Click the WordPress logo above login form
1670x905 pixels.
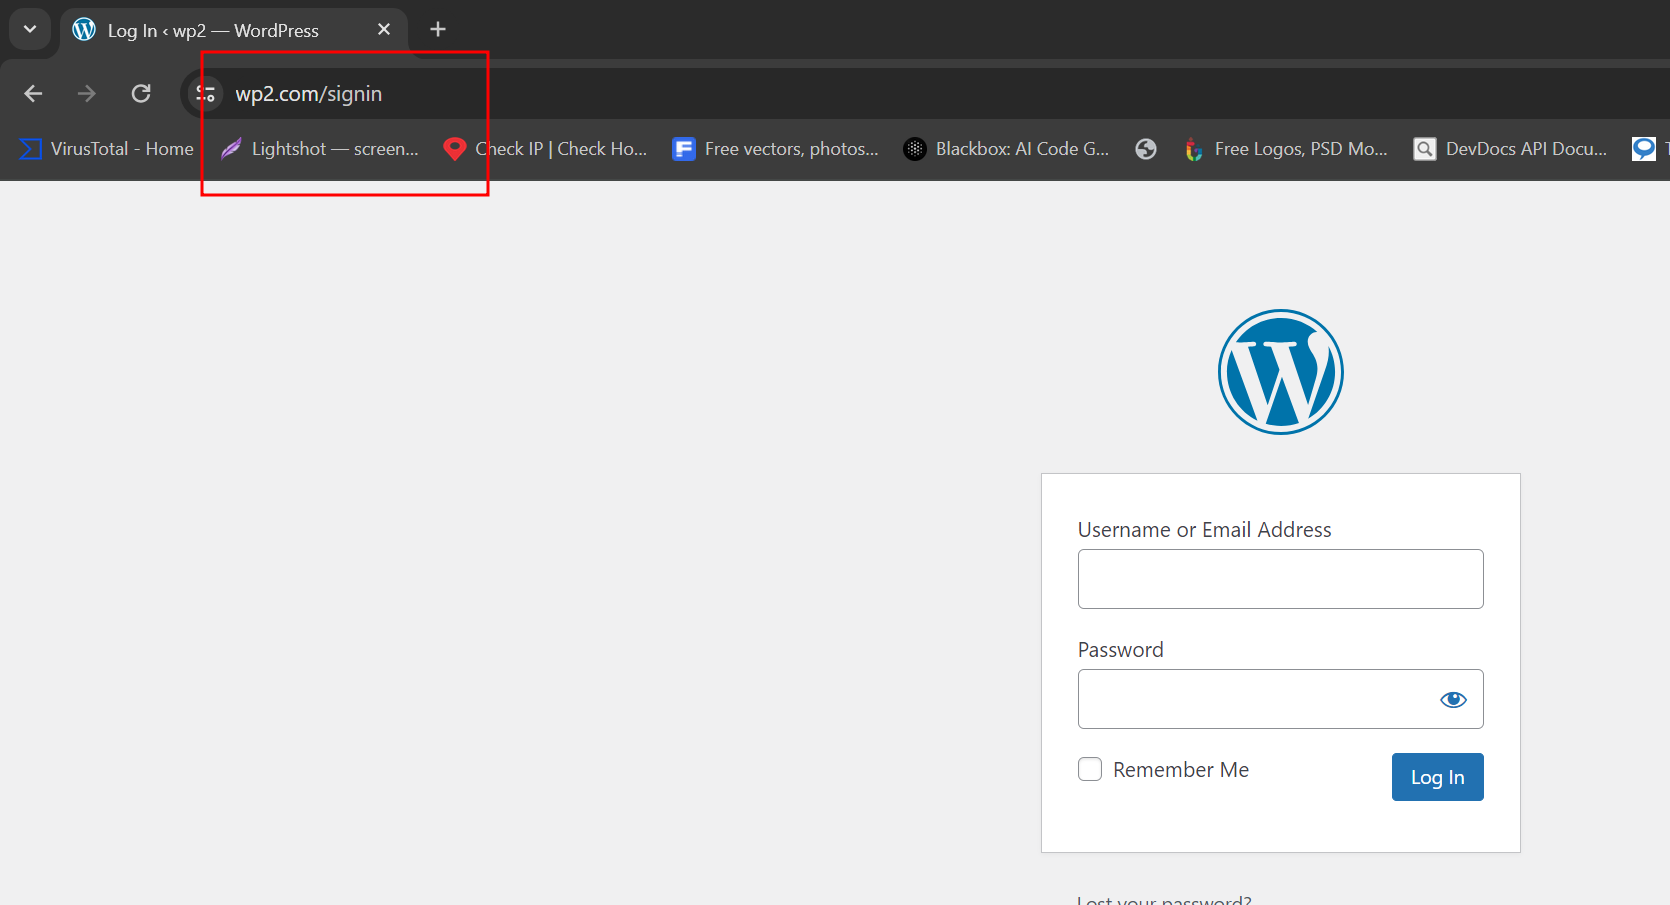click(1280, 372)
